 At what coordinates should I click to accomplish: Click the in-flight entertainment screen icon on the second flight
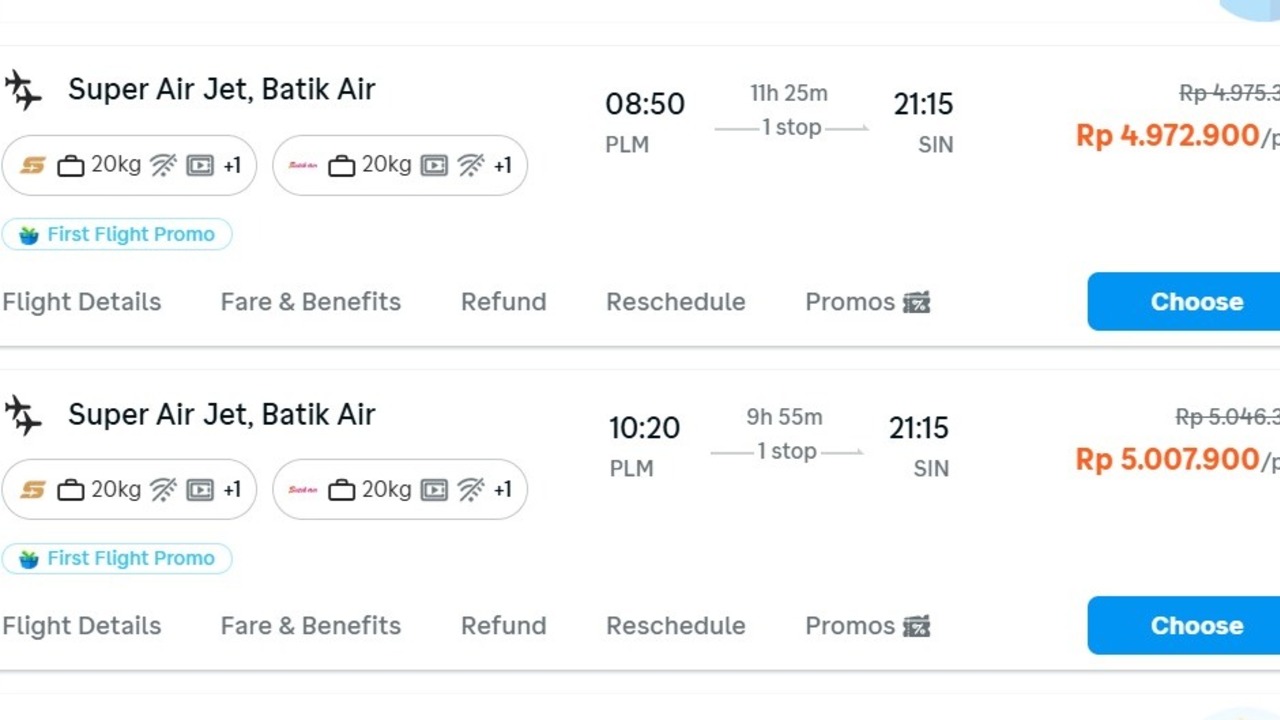click(200, 489)
